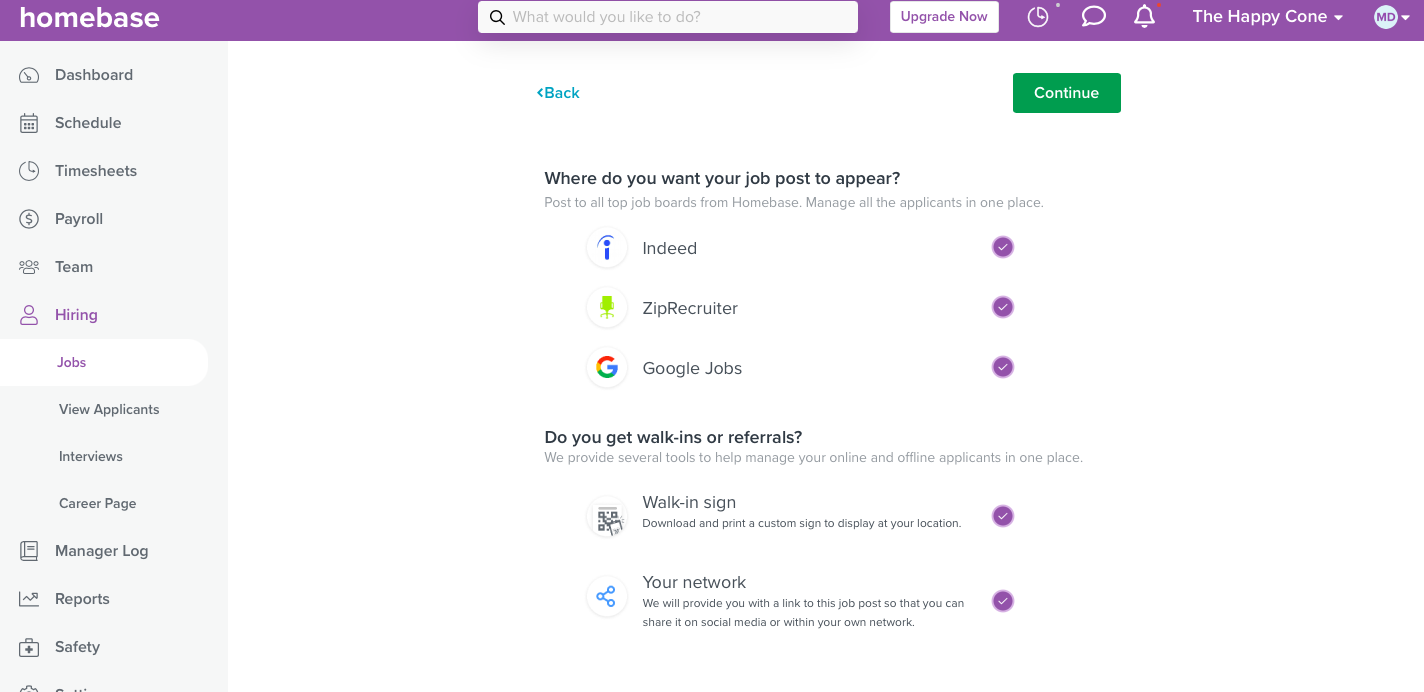Click the Payroll dollar icon in sidebar
1424x692 pixels.
pyautogui.click(x=29, y=219)
